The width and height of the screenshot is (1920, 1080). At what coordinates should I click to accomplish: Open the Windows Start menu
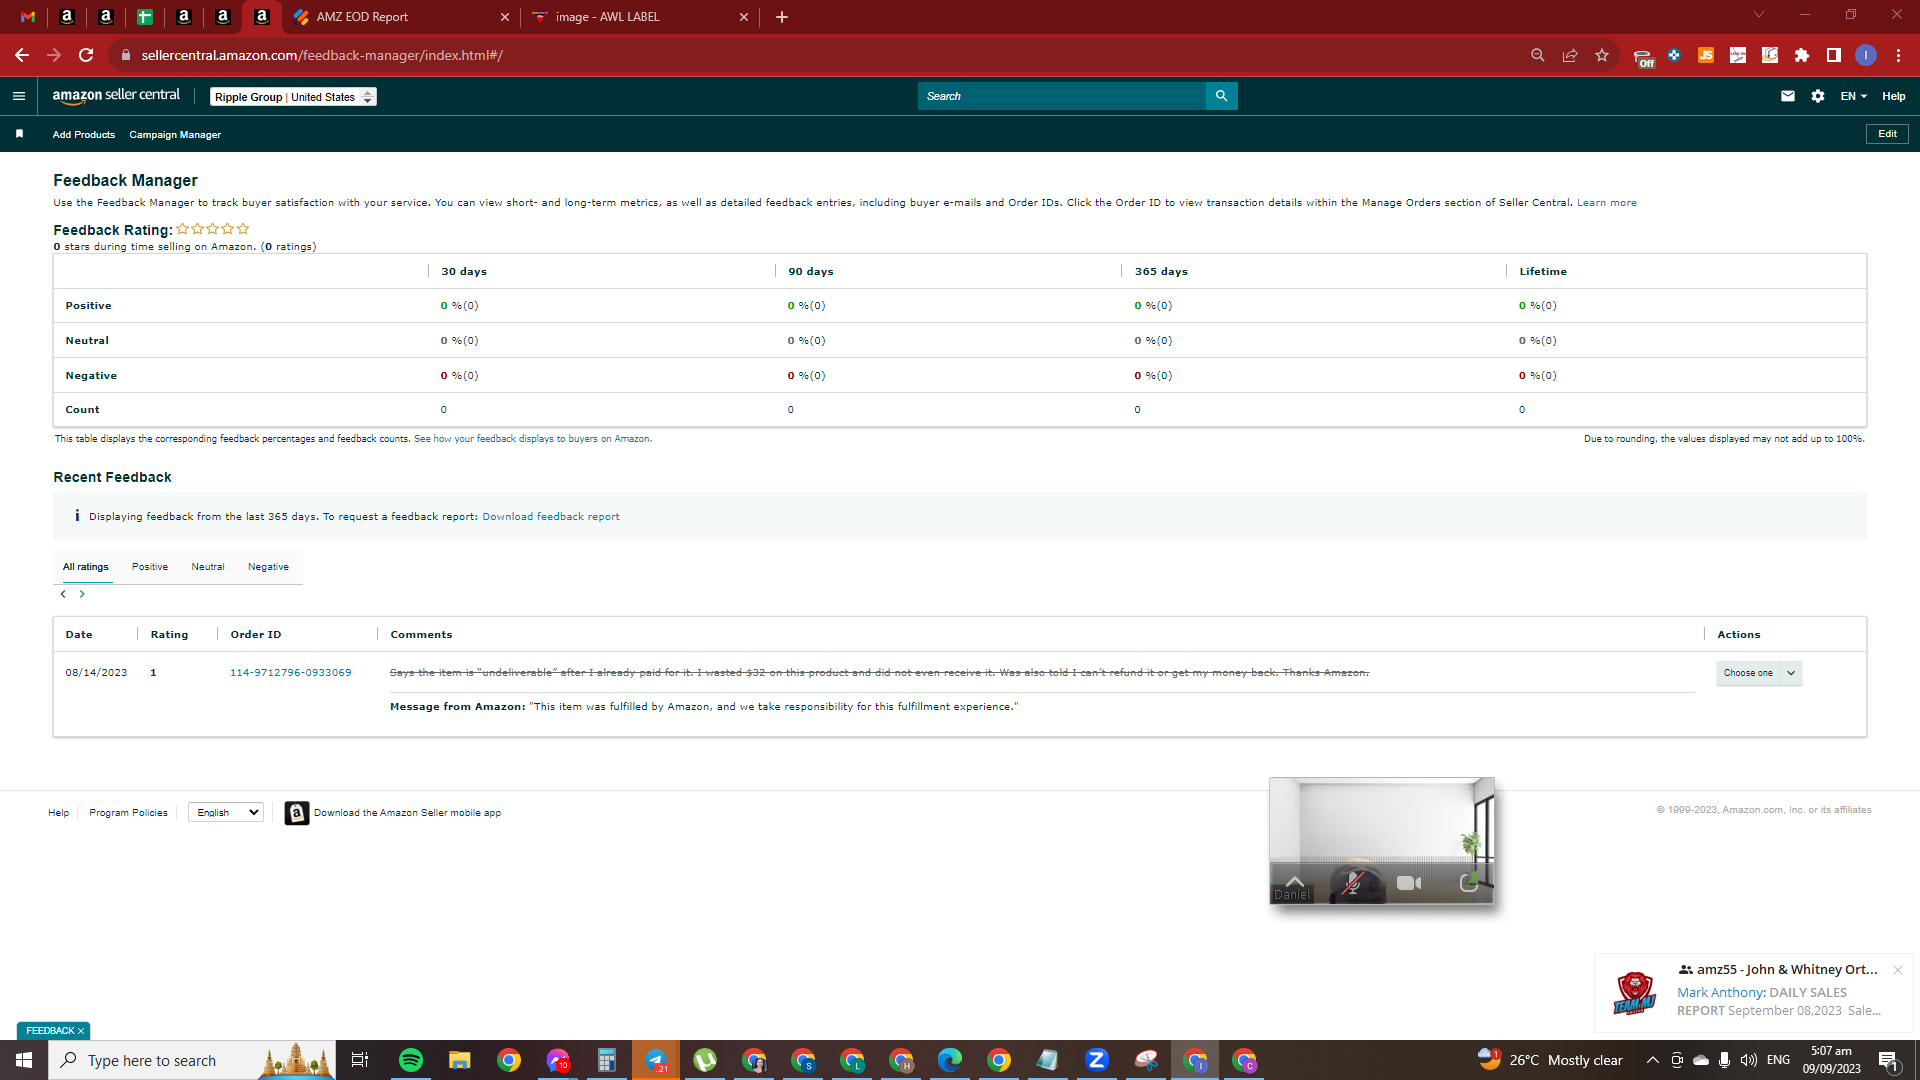24,1060
